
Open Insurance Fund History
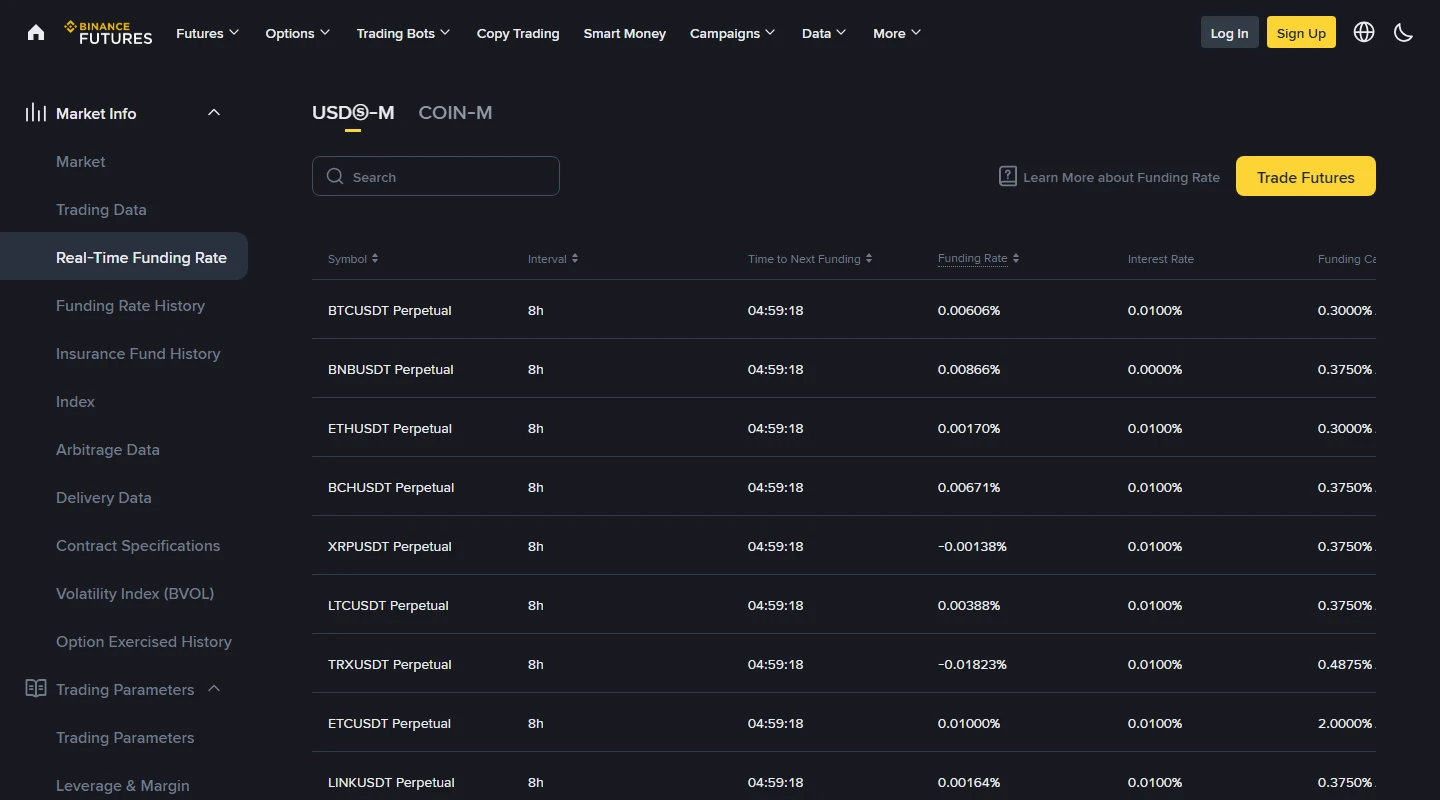point(138,353)
